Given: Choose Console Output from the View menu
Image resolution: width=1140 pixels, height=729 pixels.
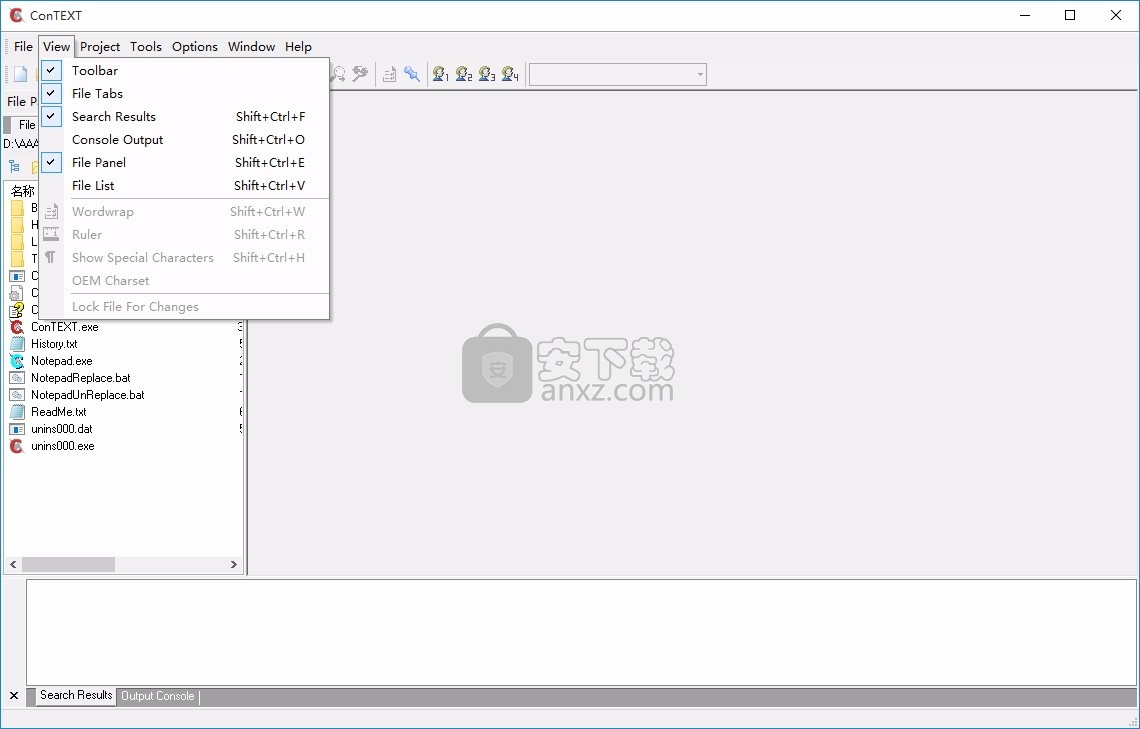Looking at the screenshot, I should click(x=185, y=140).
